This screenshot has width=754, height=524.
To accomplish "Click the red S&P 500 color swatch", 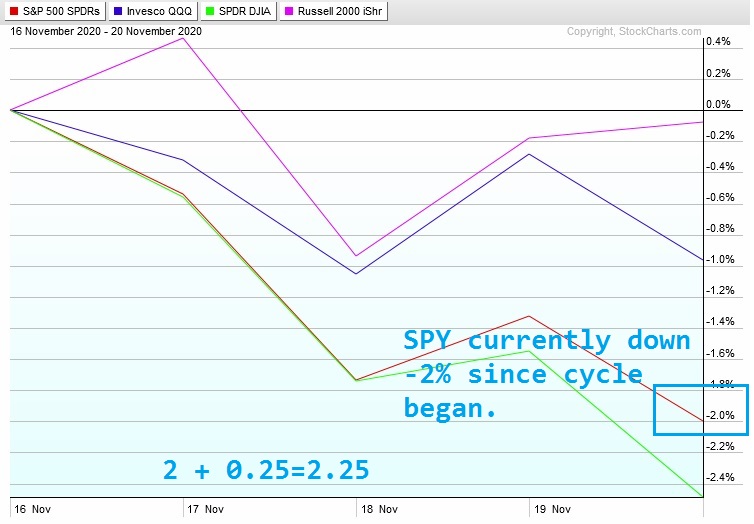I will point(14,11).
